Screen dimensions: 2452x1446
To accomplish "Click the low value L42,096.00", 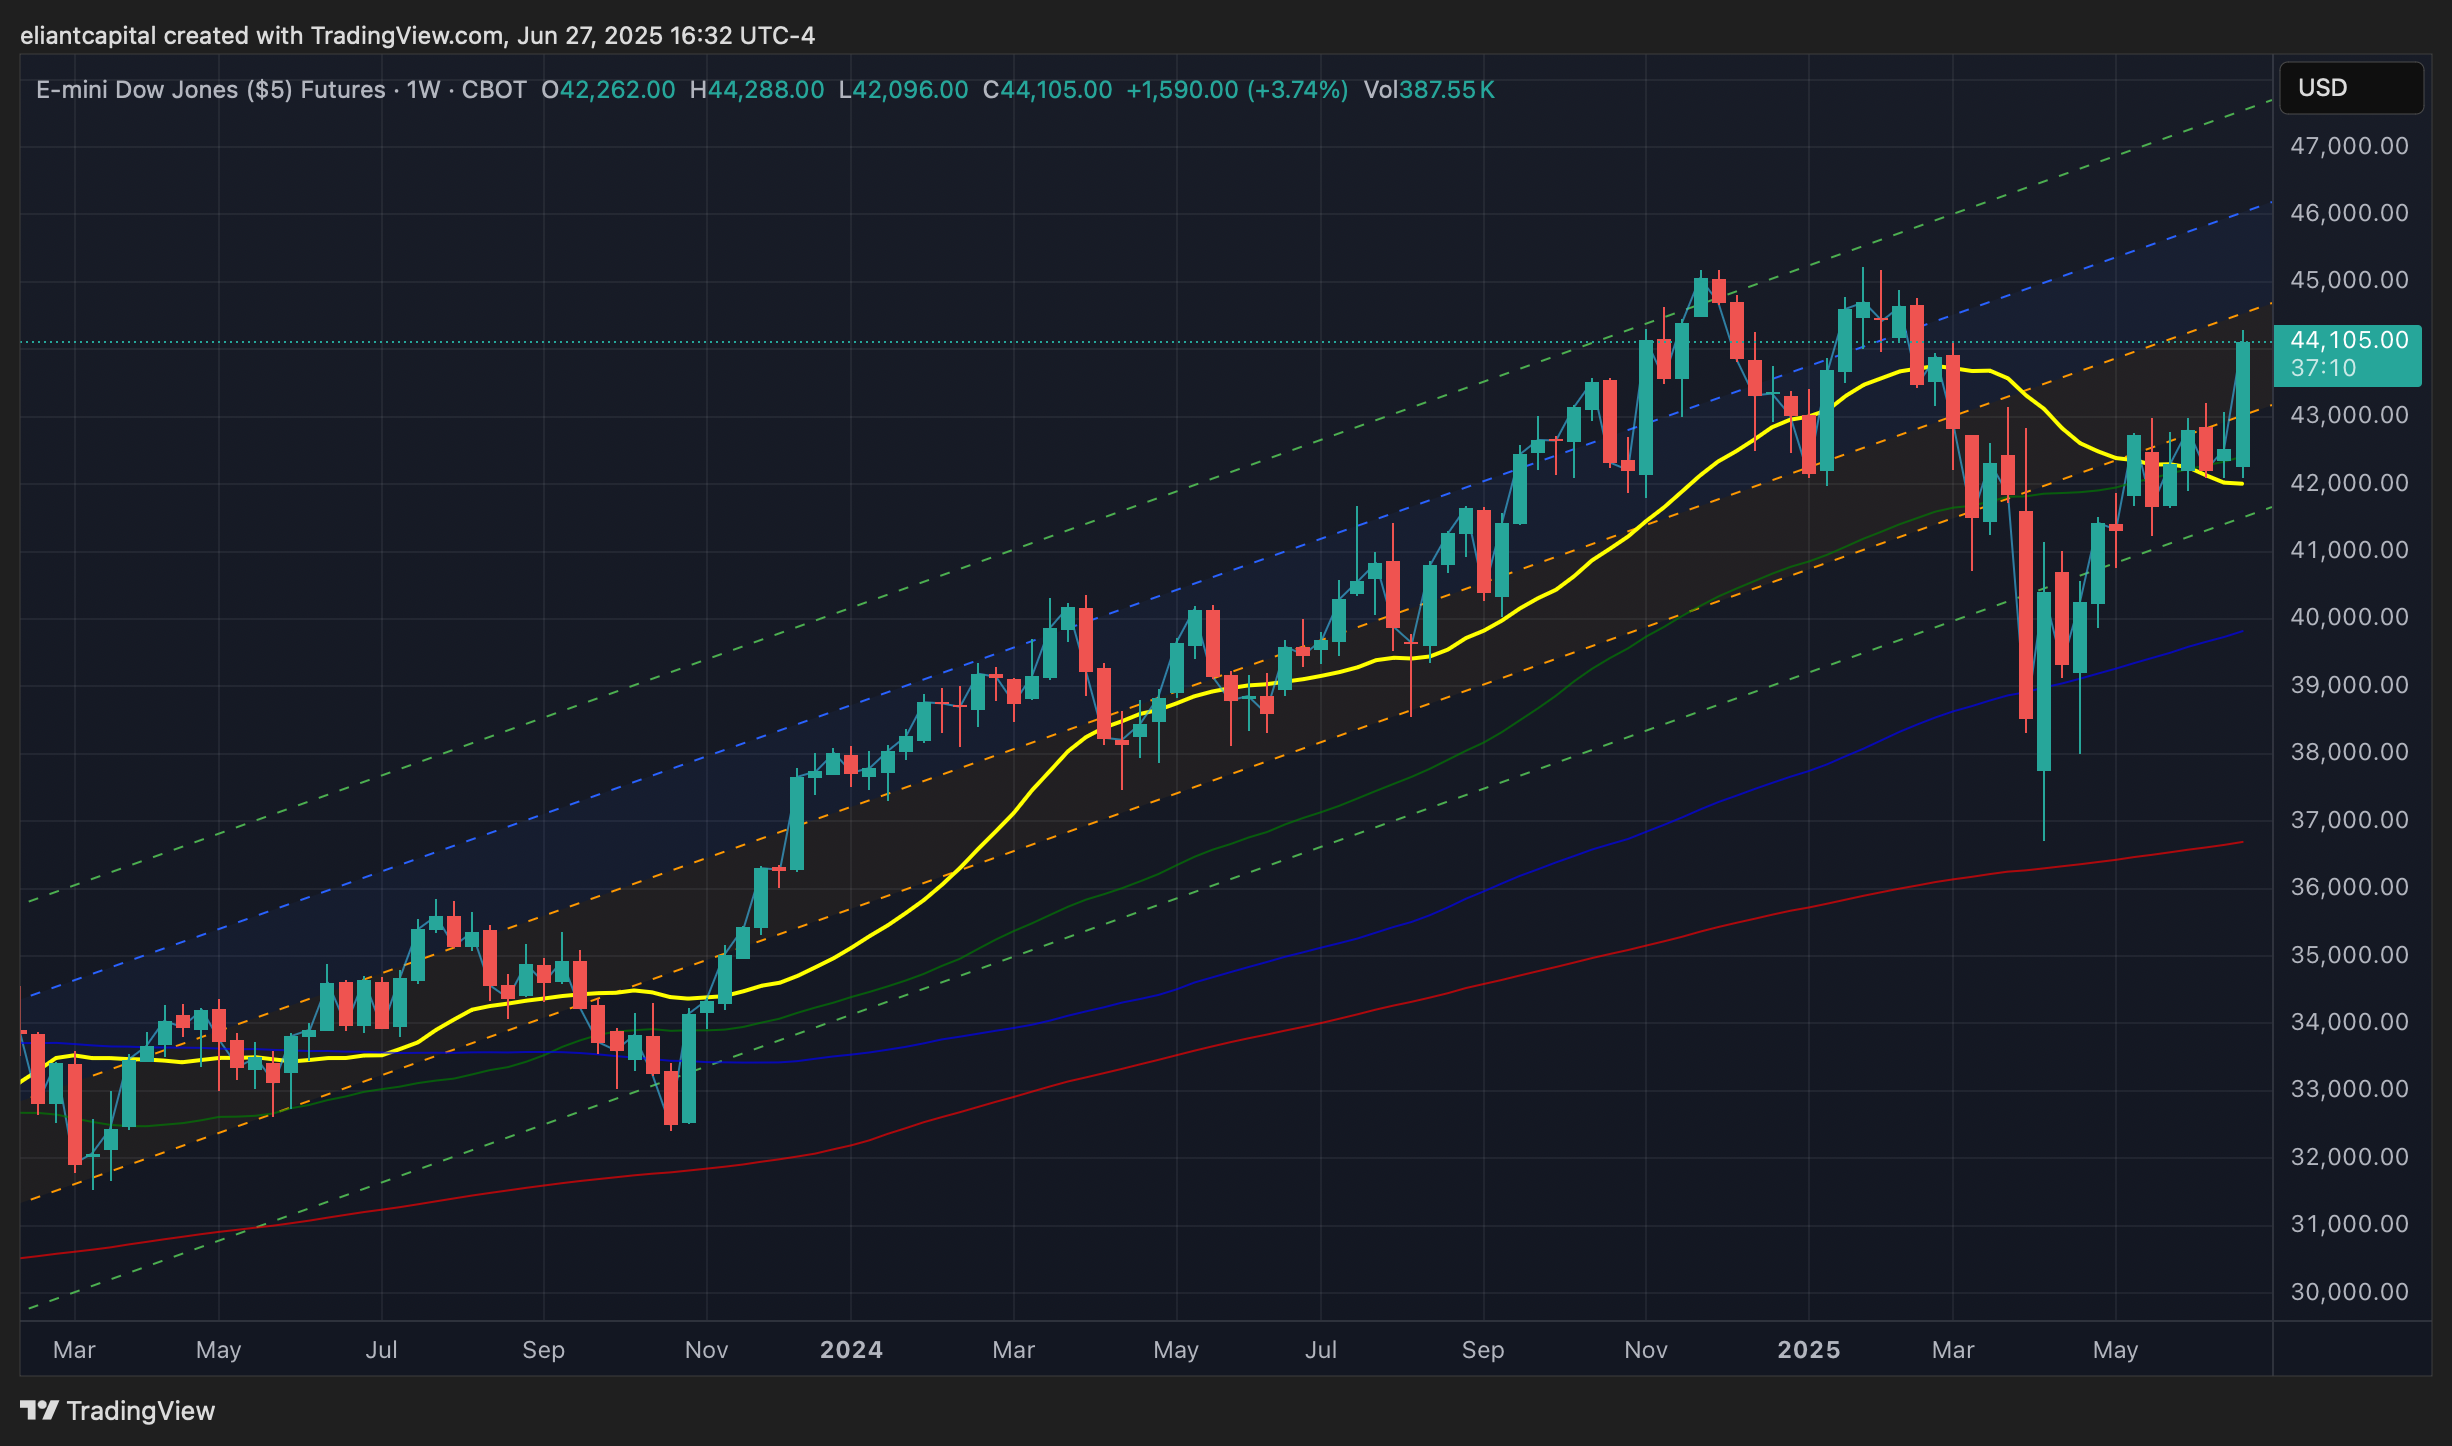I will point(903,90).
